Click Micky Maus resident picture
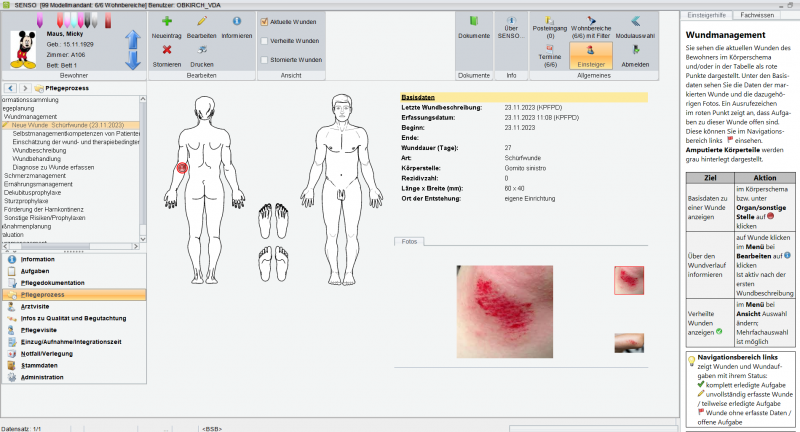This screenshot has width=800, height=432. 23,49
